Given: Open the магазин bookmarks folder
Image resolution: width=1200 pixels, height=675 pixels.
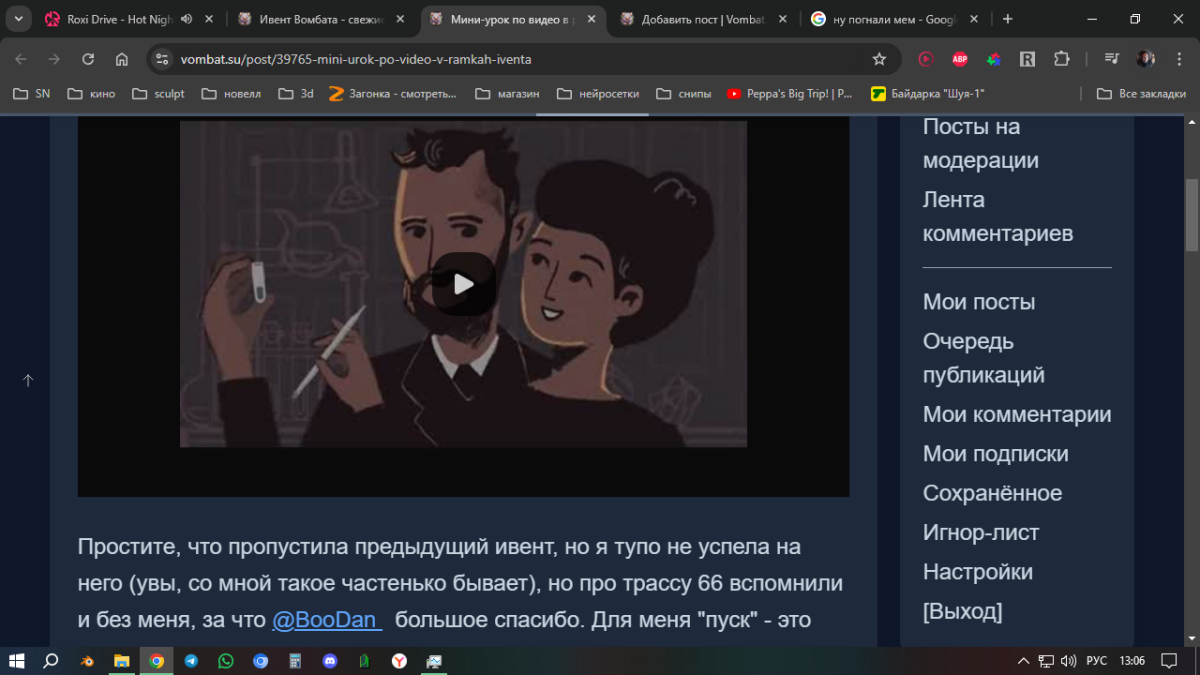Looking at the screenshot, I should 507,94.
